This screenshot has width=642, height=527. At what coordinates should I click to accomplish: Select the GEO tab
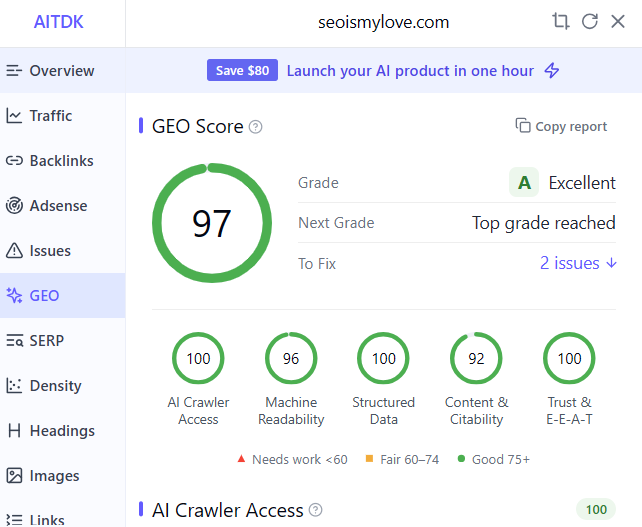[x=63, y=296]
